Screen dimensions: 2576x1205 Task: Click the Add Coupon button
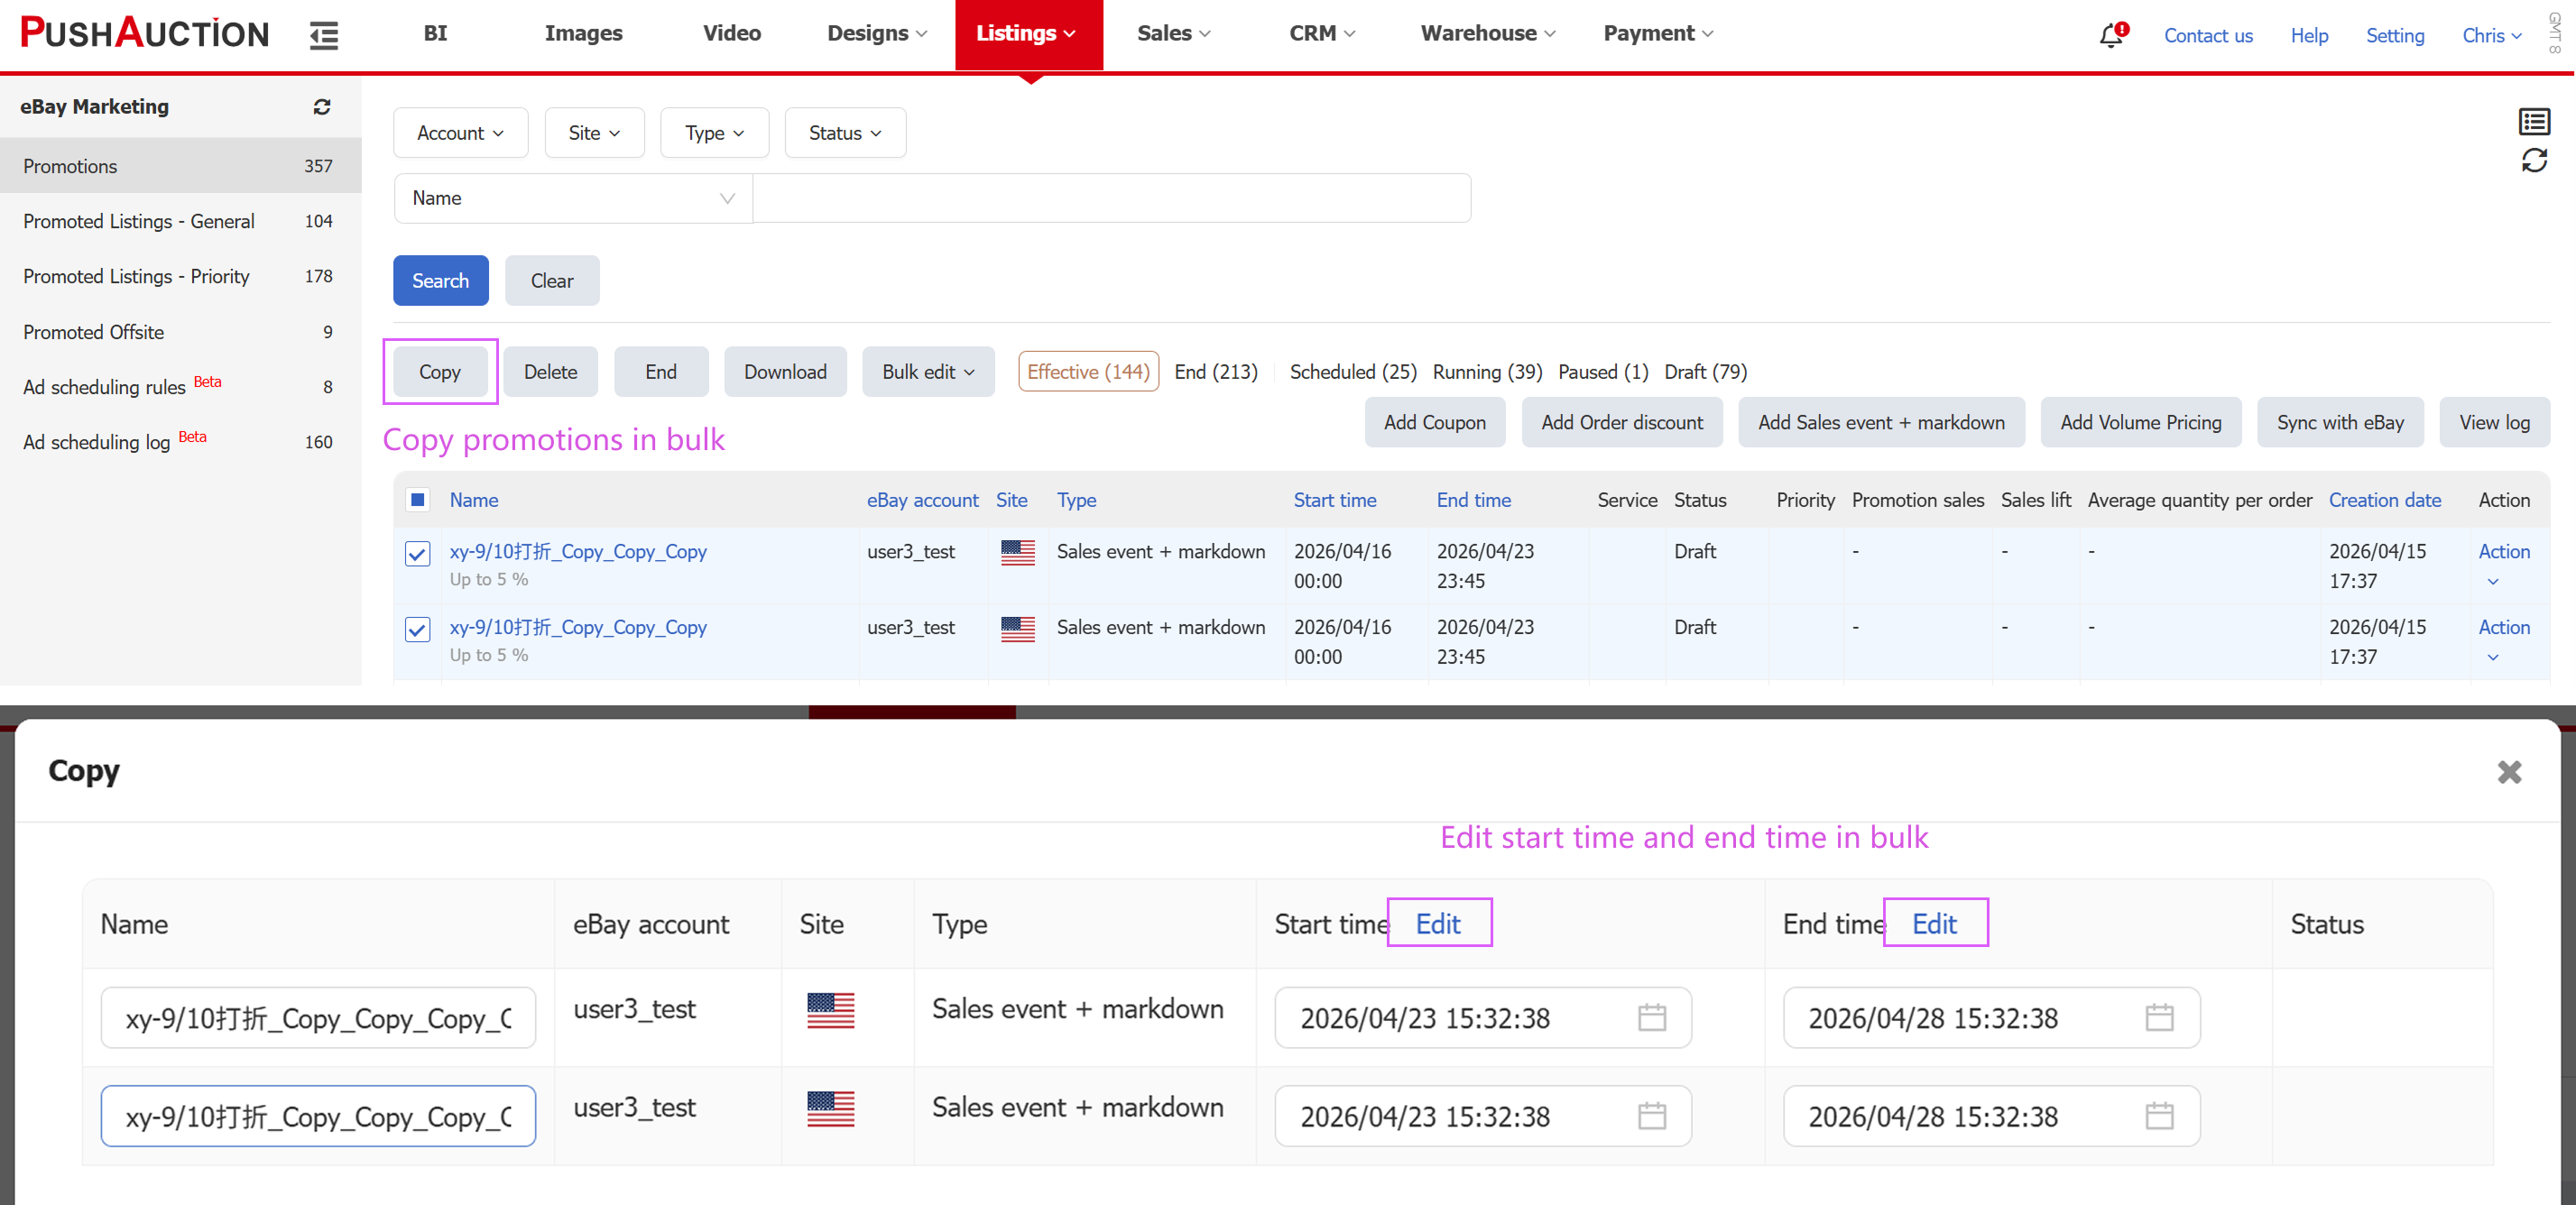1434,422
